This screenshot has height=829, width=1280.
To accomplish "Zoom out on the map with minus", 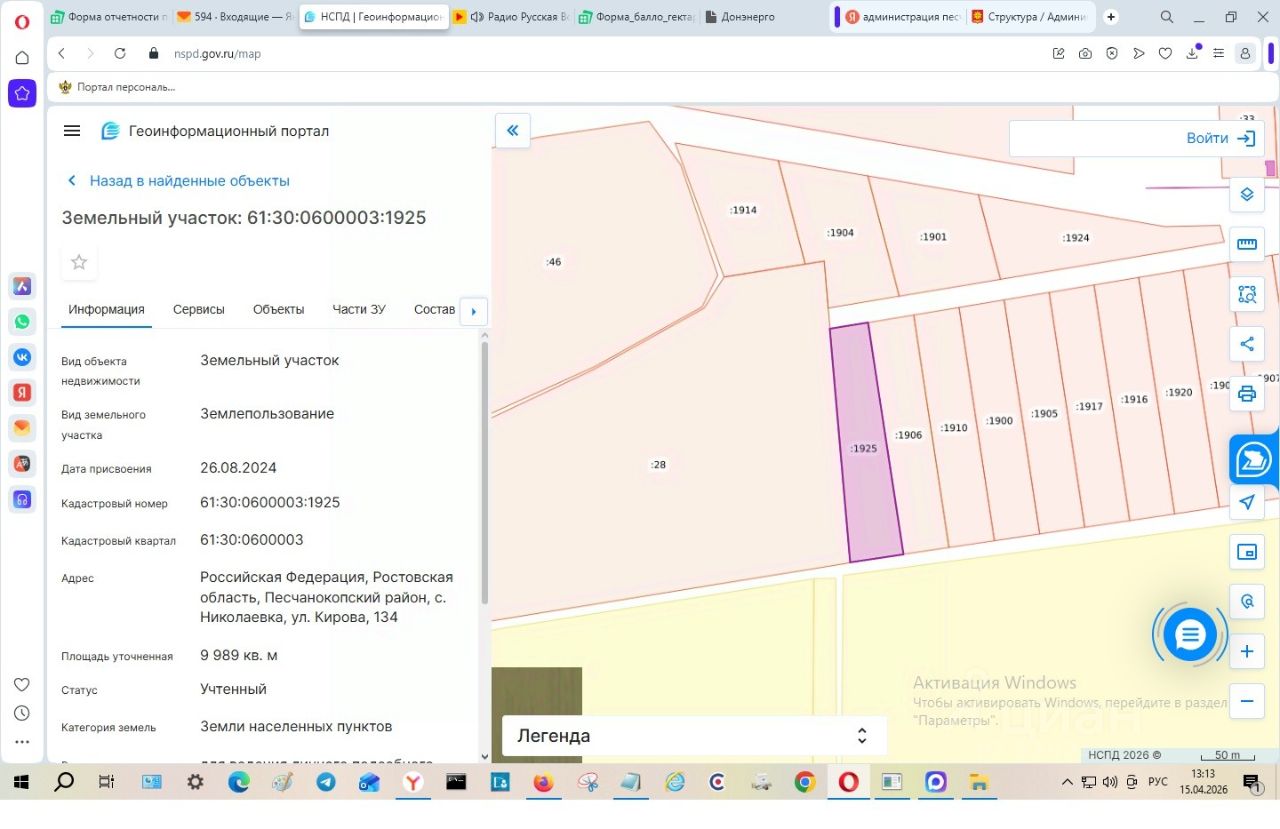I will [x=1246, y=701].
